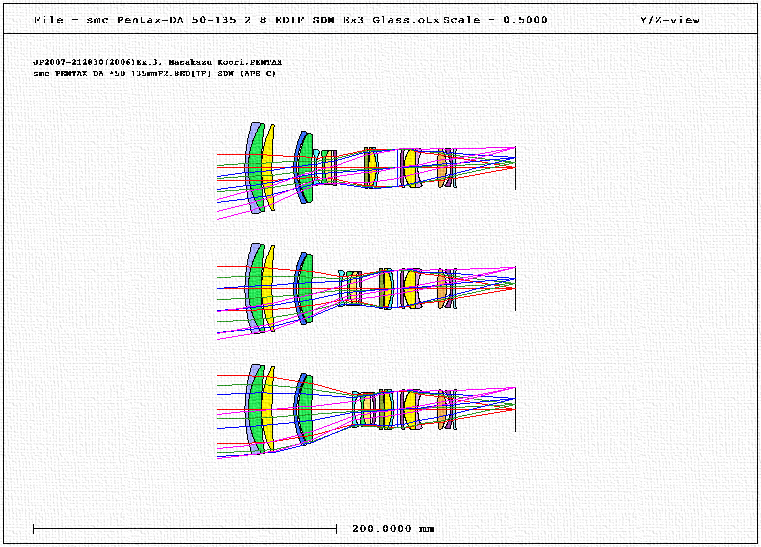
Task: Select the smc PENTAX DA lens description line
Action: click(x=154, y=74)
